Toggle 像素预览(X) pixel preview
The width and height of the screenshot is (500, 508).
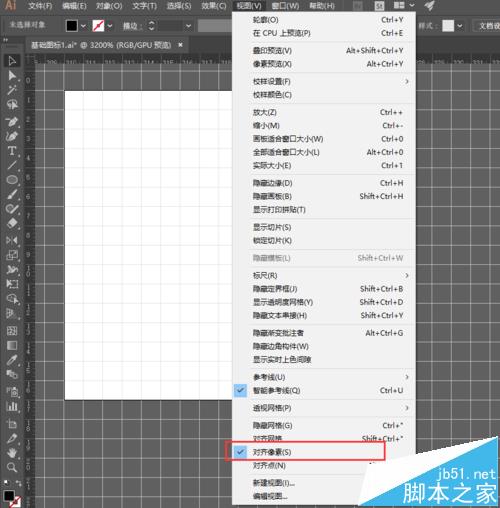[324, 64]
